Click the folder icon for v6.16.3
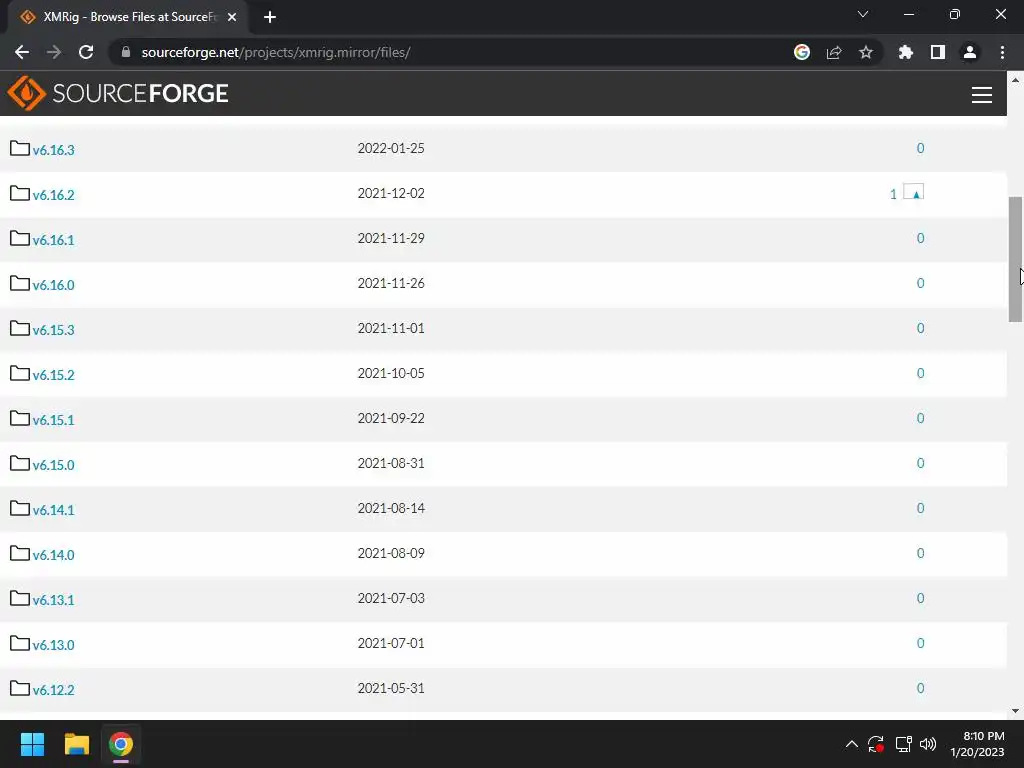This screenshot has height=768, width=1024. 20,148
